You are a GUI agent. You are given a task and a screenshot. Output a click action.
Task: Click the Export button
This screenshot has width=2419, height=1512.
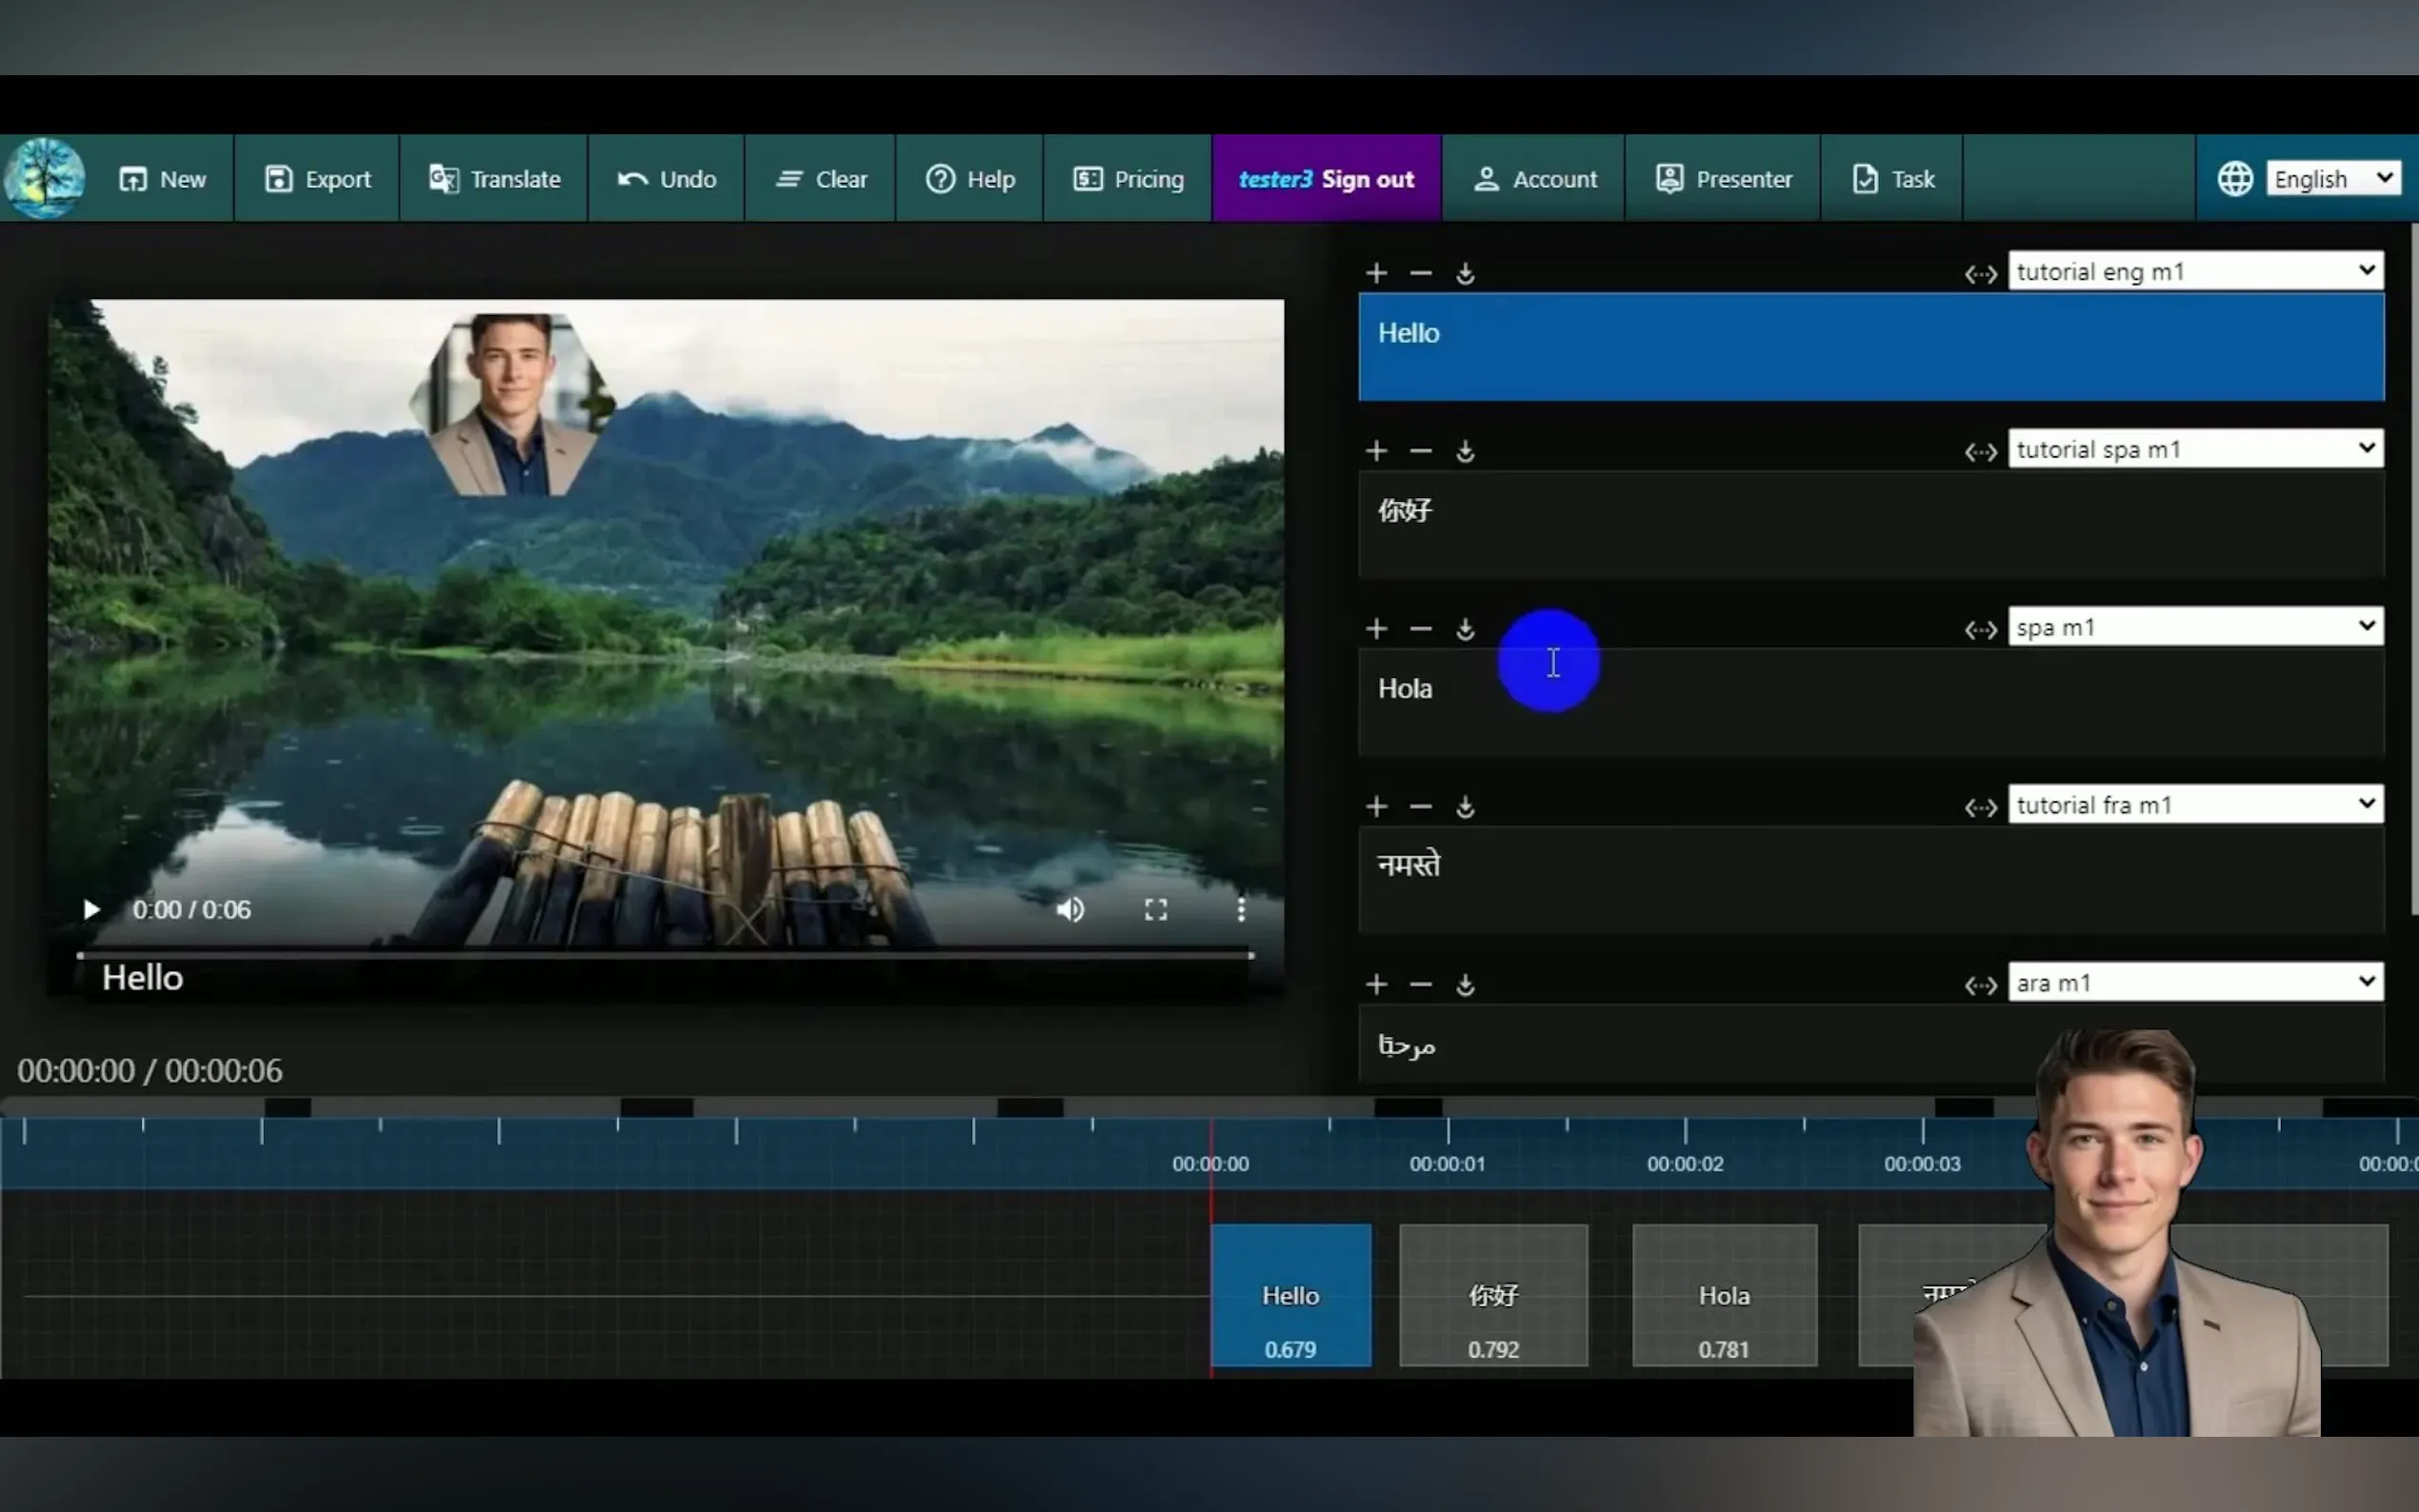click(x=317, y=179)
